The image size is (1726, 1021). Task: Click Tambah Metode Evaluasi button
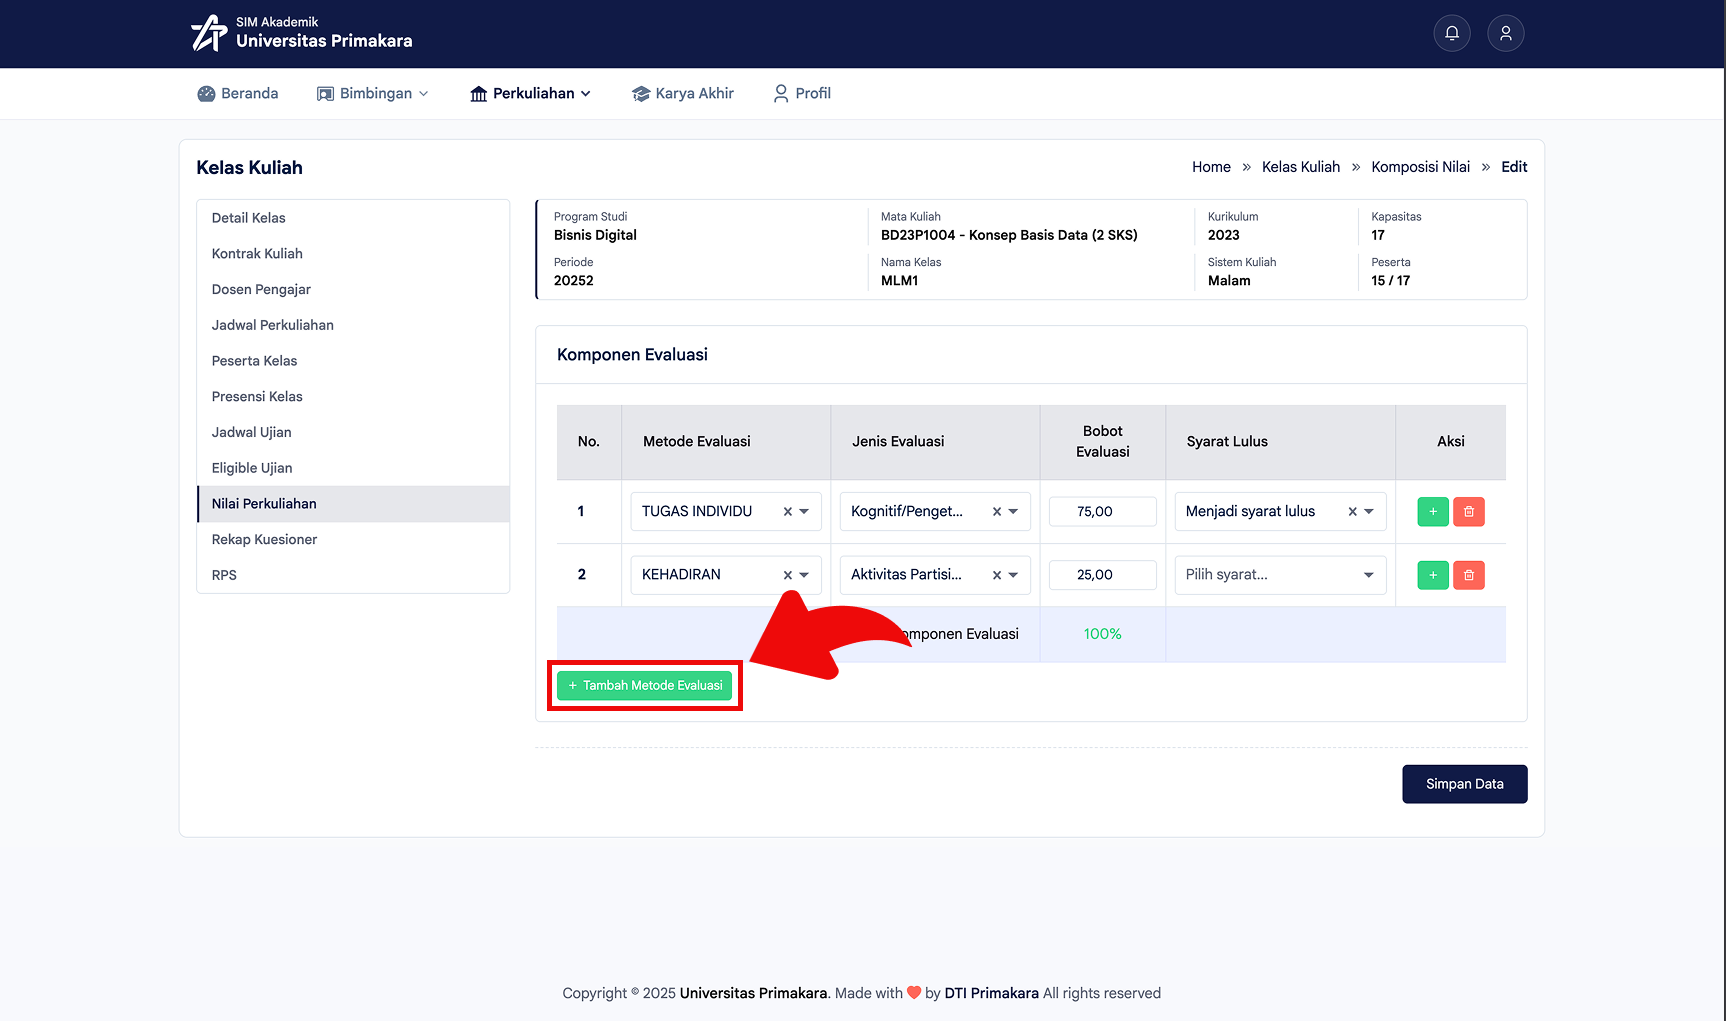(645, 685)
